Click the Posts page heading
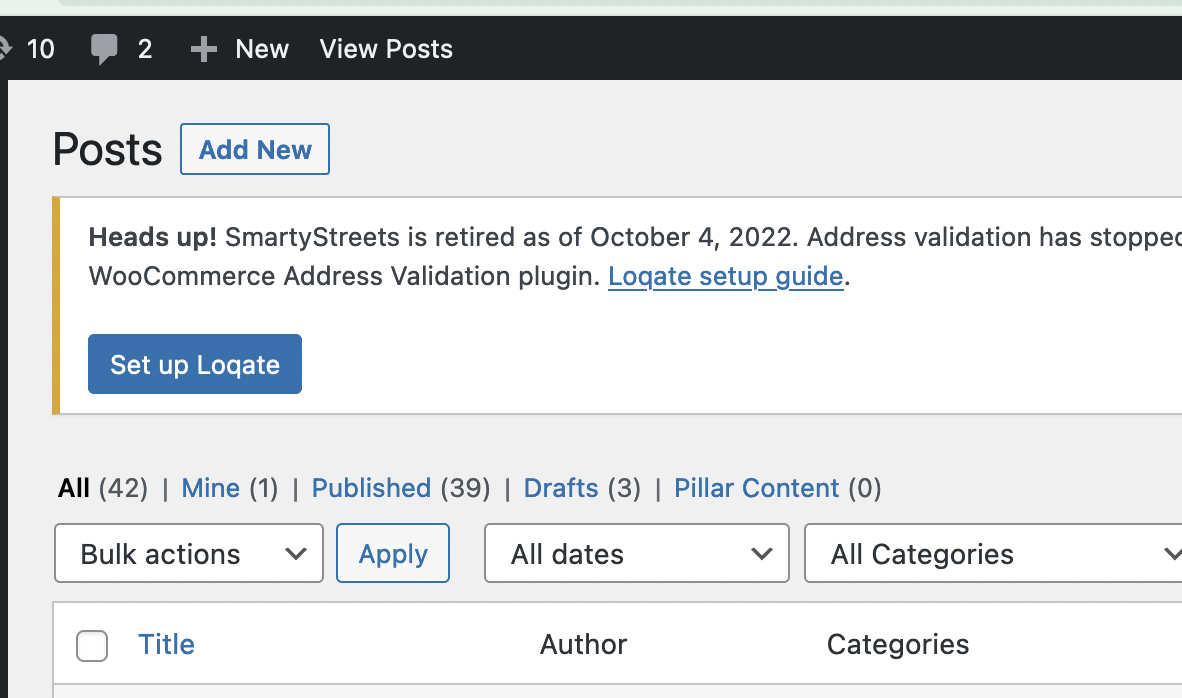Screen dimensions: 1182x698 click(x=107, y=150)
